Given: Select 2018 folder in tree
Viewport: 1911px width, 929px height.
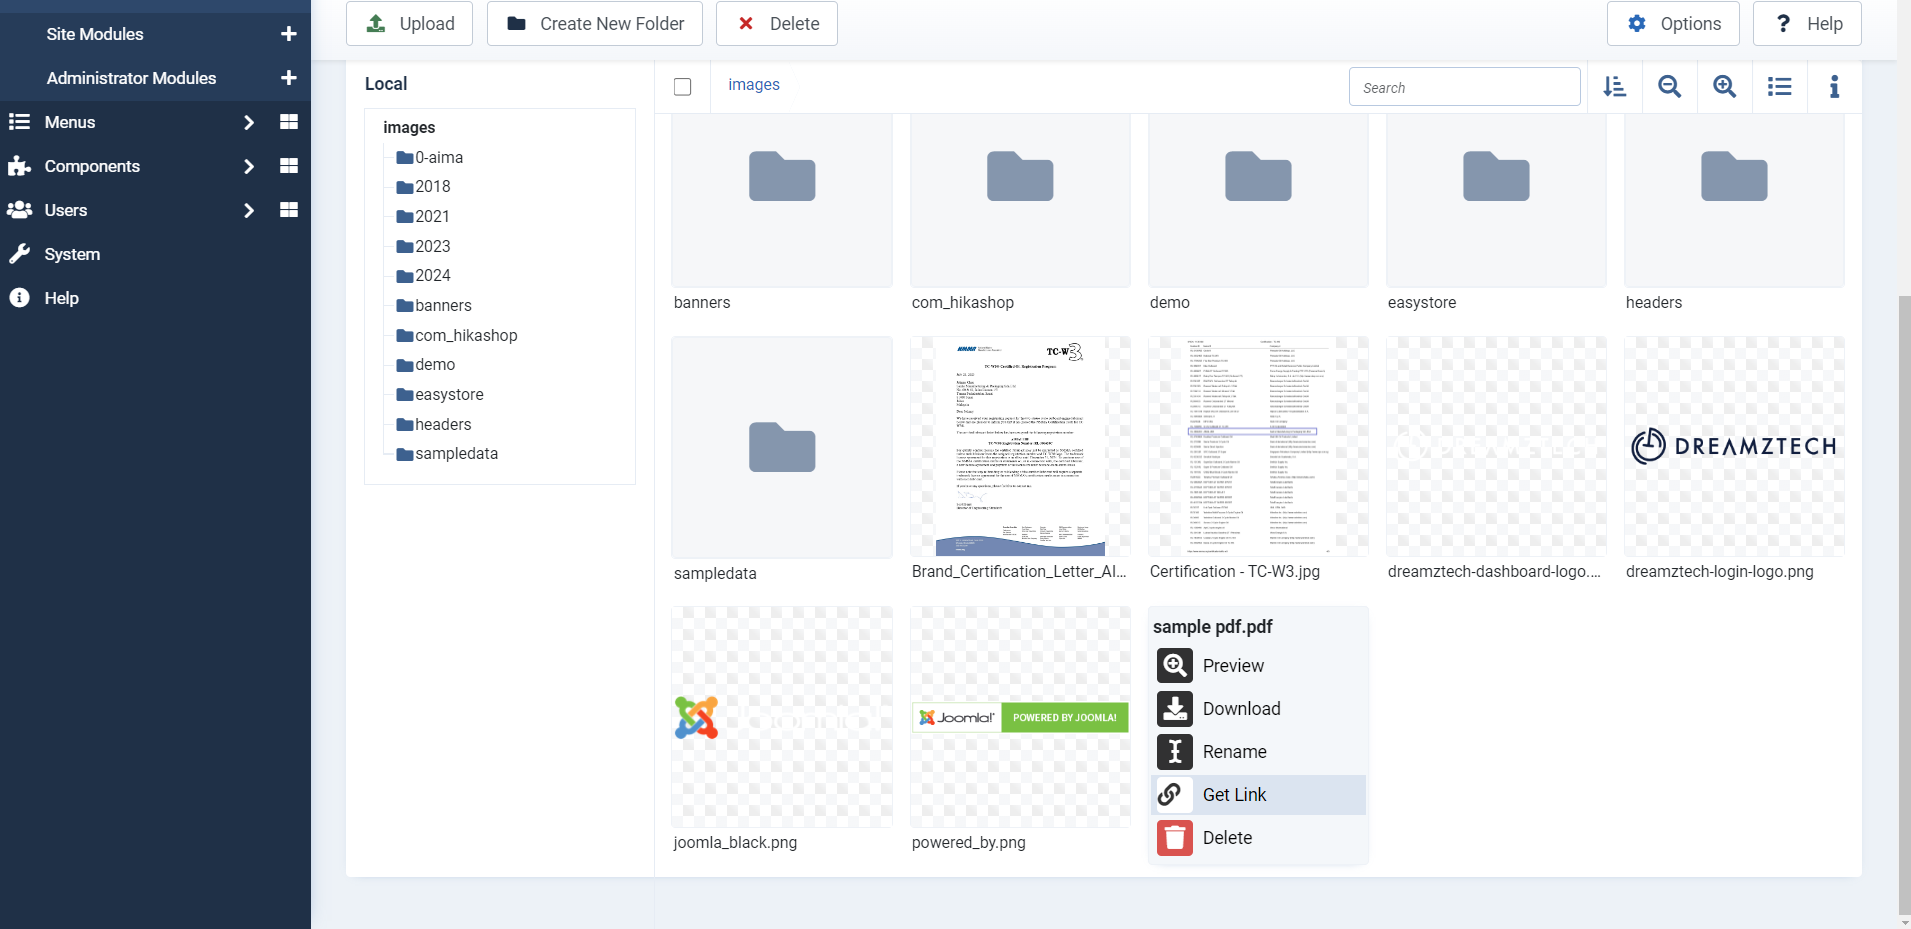Looking at the screenshot, I should (x=423, y=187).
